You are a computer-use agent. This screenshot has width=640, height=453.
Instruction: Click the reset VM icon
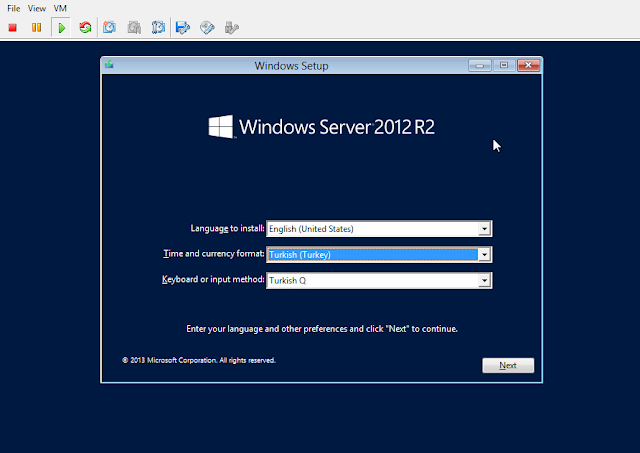pyautogui.click(x=85, y=28)
